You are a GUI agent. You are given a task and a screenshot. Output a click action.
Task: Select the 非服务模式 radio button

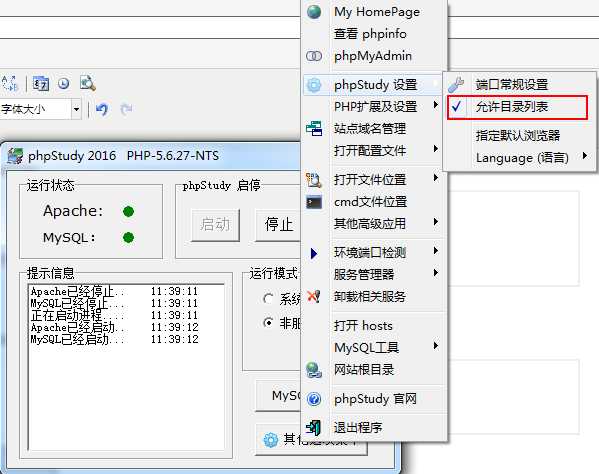tap(268, 323)
